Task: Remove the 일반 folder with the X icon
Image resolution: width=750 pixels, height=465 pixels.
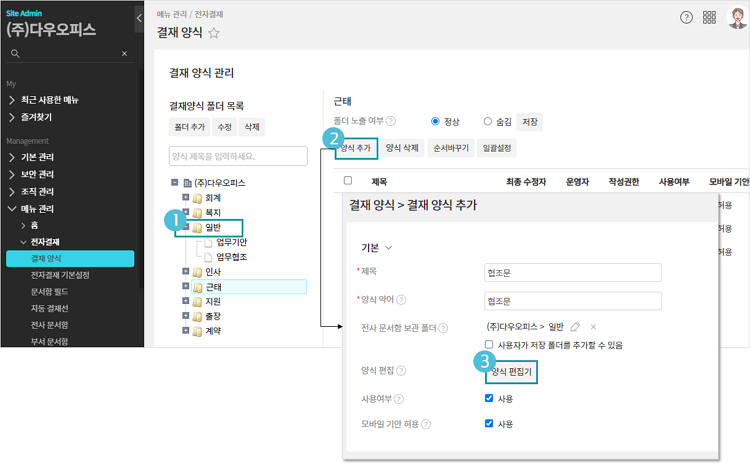Action: point(593,327)
